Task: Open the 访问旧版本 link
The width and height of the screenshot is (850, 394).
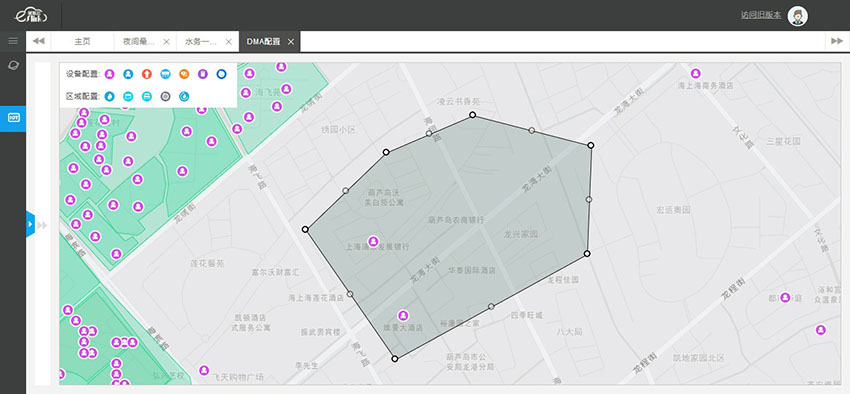Action: [761, 15]
